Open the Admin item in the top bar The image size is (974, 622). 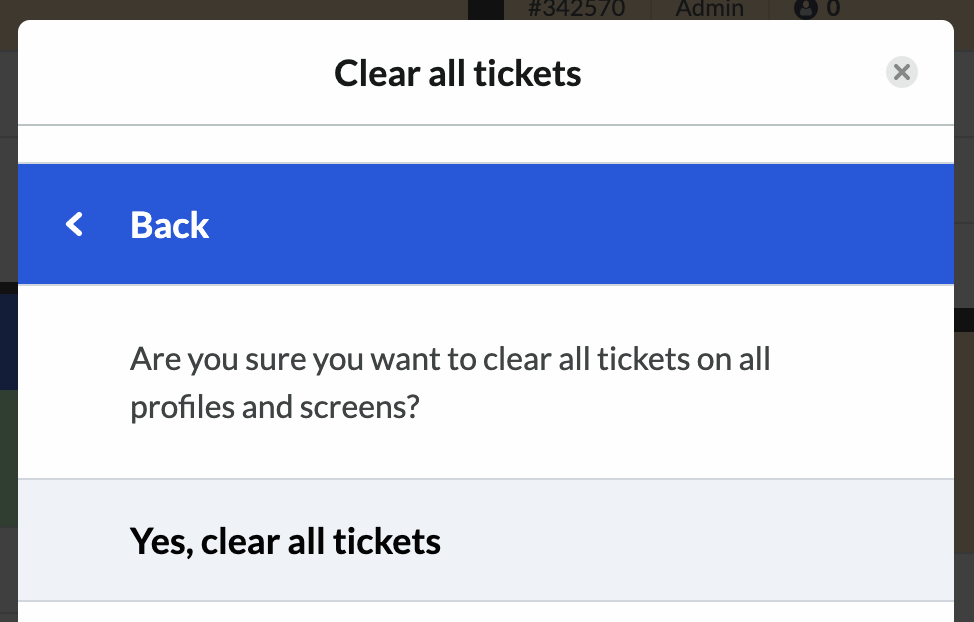click(709, 9)
